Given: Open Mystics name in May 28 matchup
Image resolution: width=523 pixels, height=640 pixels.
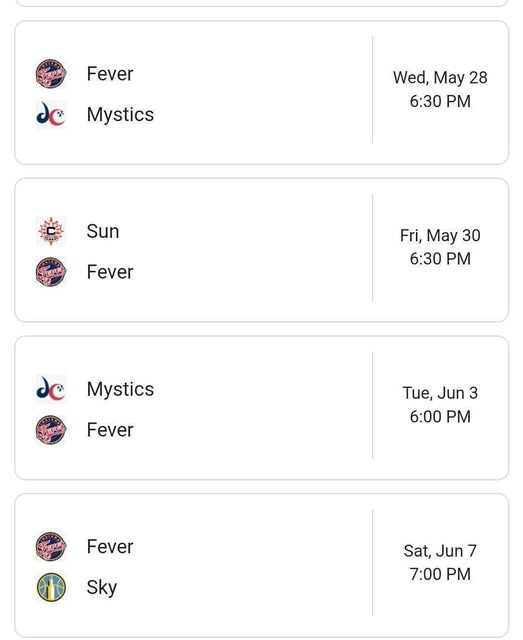Looking at the screenshot, I should click(x=120, y=115).
